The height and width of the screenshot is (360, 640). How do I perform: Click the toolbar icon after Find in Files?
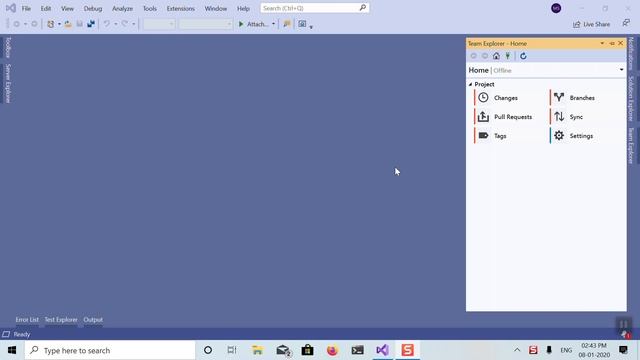(x=302, y=24)
